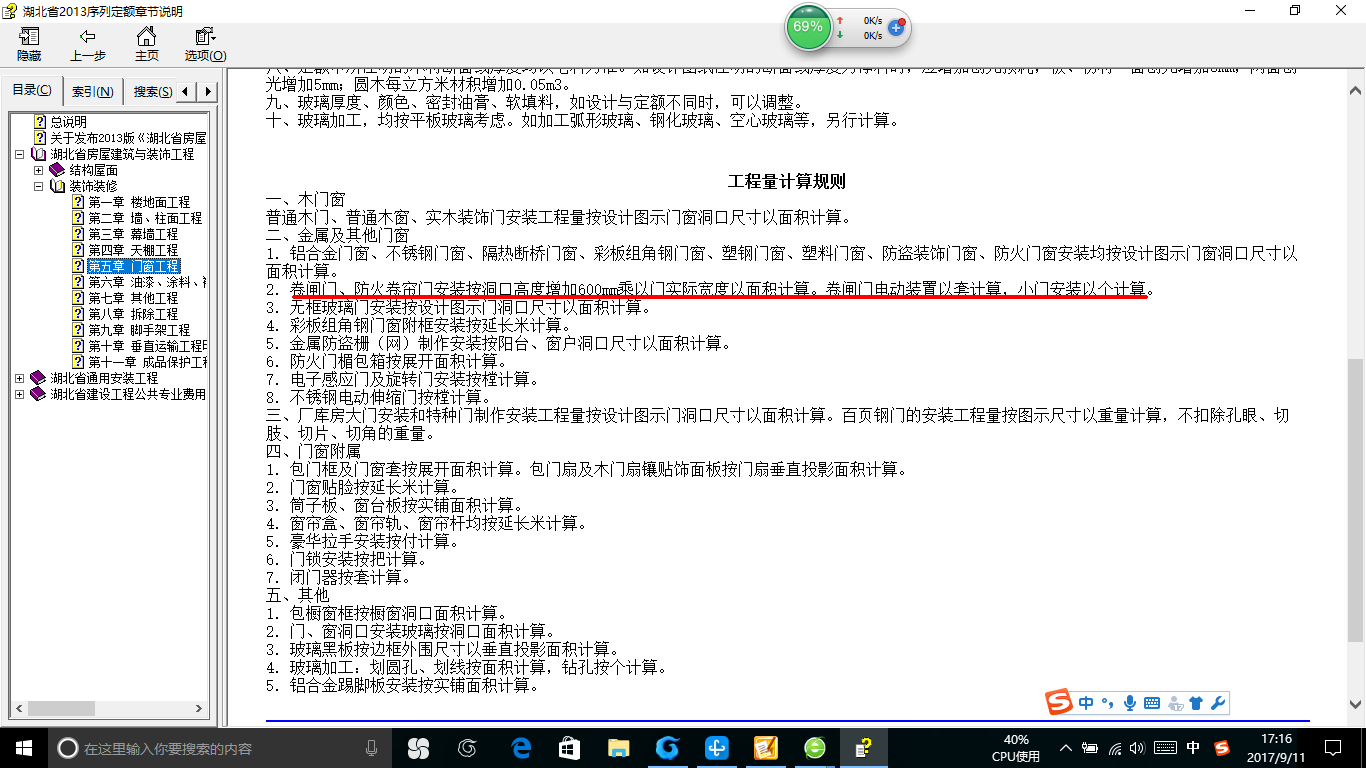Open the 关于发布2013版 topic
This screenshot has width=1366, height=768.
[128, 138]
